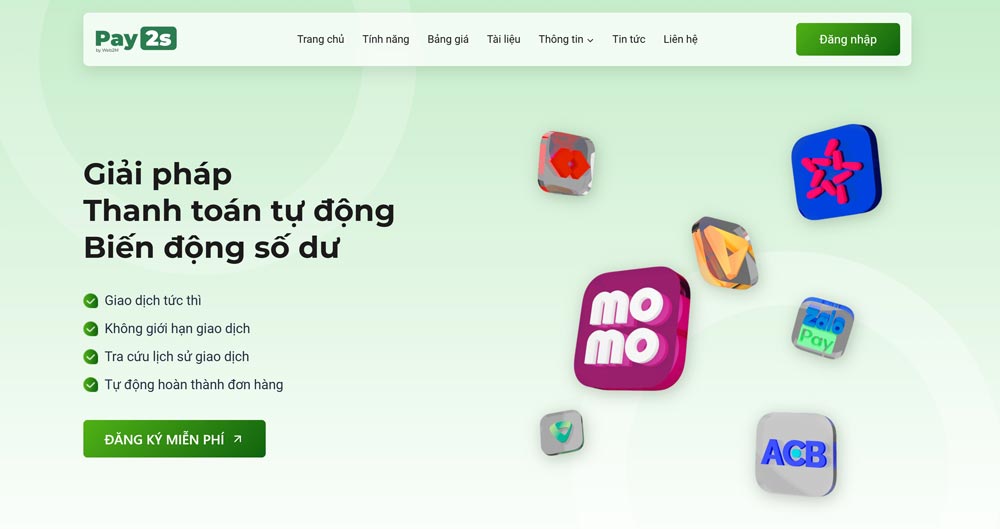This screenshot has width=1000, height=529.
Task: Click checkmark beside Tự động hoàn thành đơn hàng
Action: [x=91, y=385]
